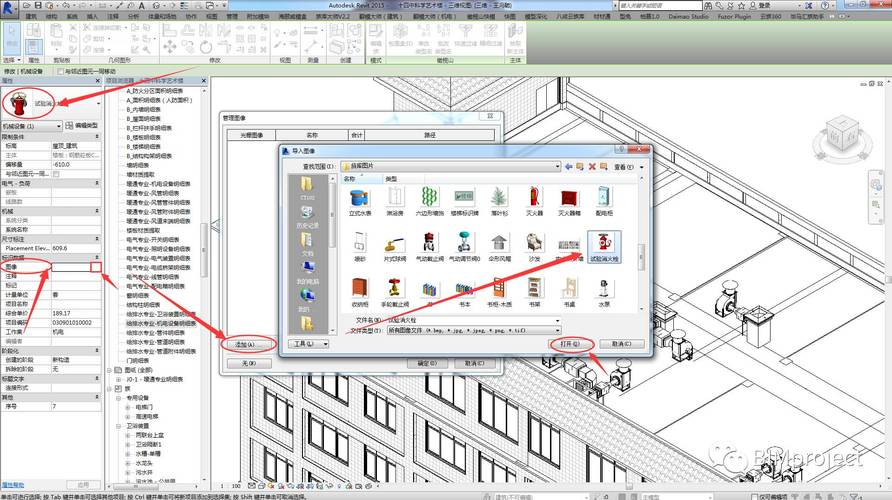Click the Save icon in quick access toolbar
Viewport: 892px width, 500px height.
[x=38, y=6]
